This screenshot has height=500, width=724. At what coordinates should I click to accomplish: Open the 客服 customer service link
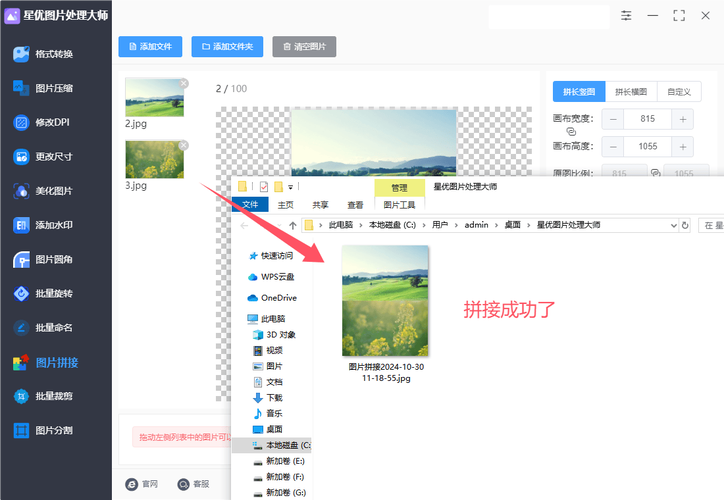coord(193,484)
